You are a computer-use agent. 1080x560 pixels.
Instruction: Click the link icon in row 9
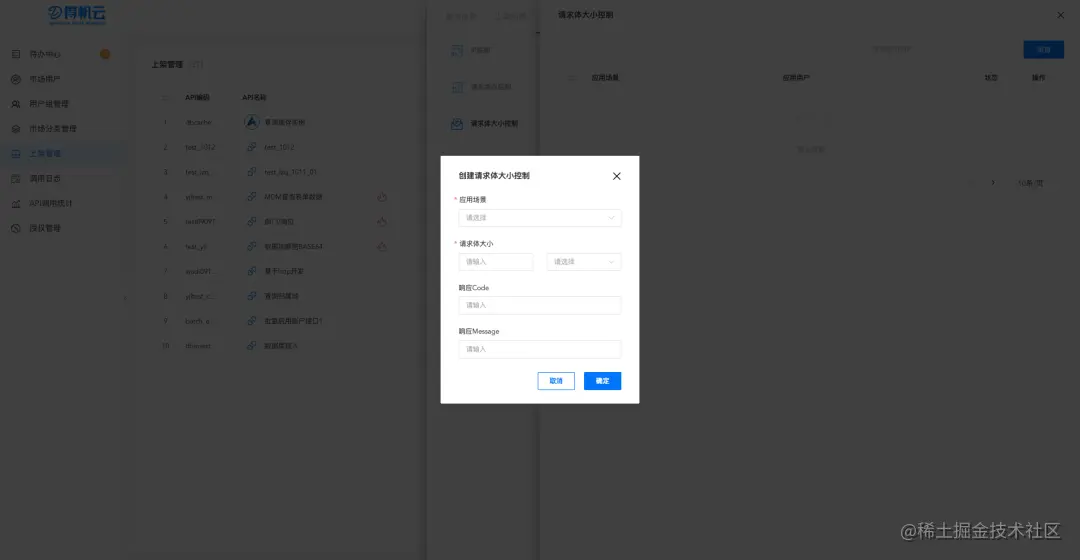point(251,320)
